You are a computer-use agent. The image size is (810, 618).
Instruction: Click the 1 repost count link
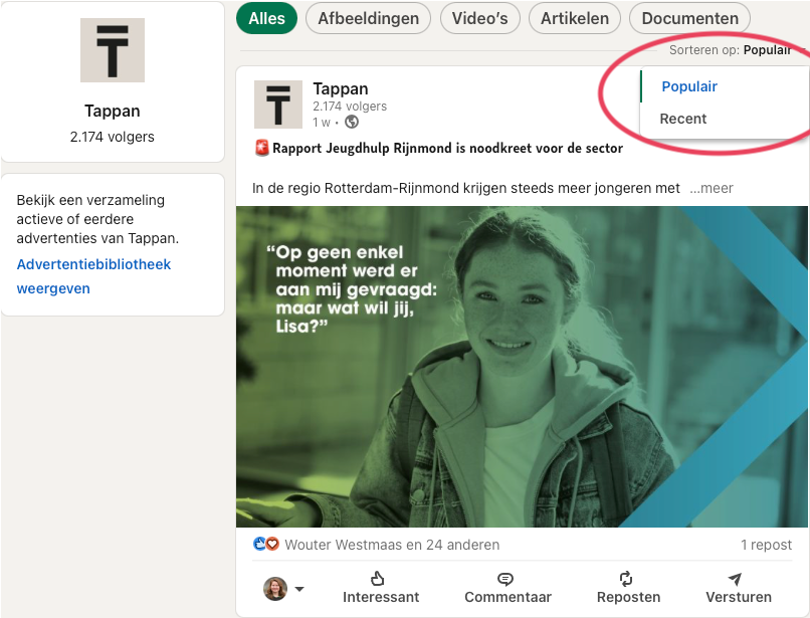click(x=766, y=545)
